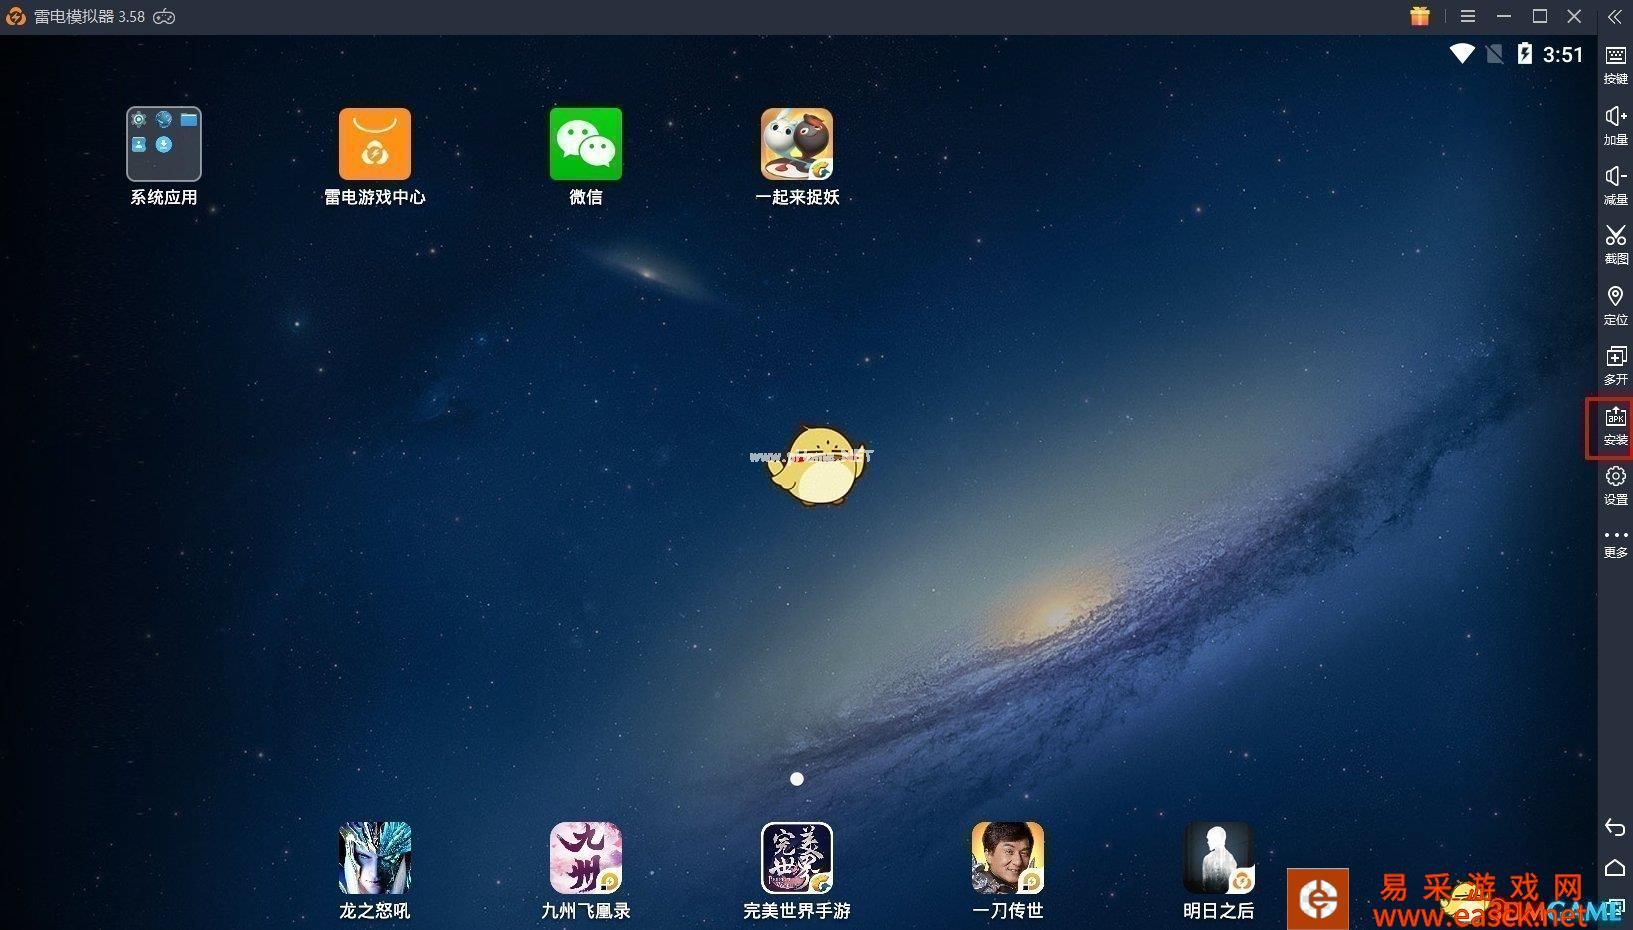The width and height of the screenshot is (1633, 930).
Task: Click the Wi-Fi status icon
Action: (x=1462, y=54)
